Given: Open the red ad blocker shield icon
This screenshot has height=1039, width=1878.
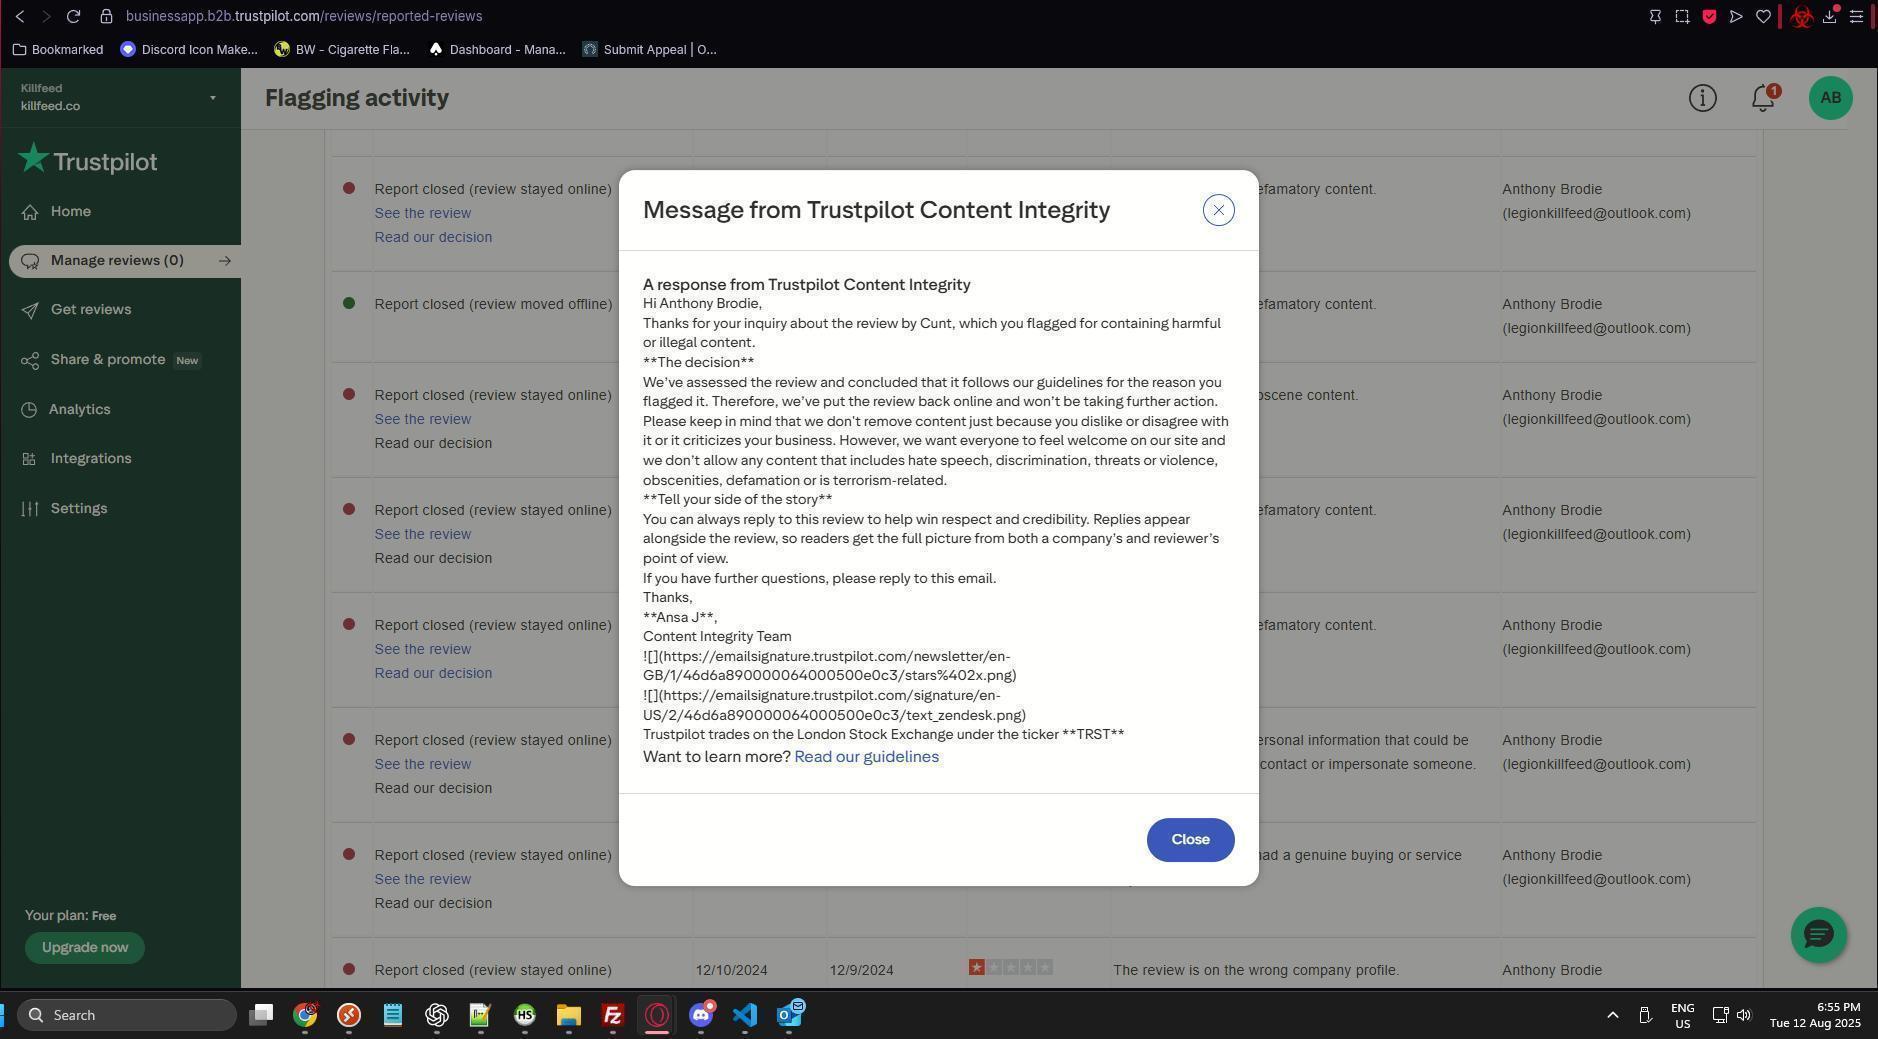Looking at the screenshot, I should coord(1709,16).
